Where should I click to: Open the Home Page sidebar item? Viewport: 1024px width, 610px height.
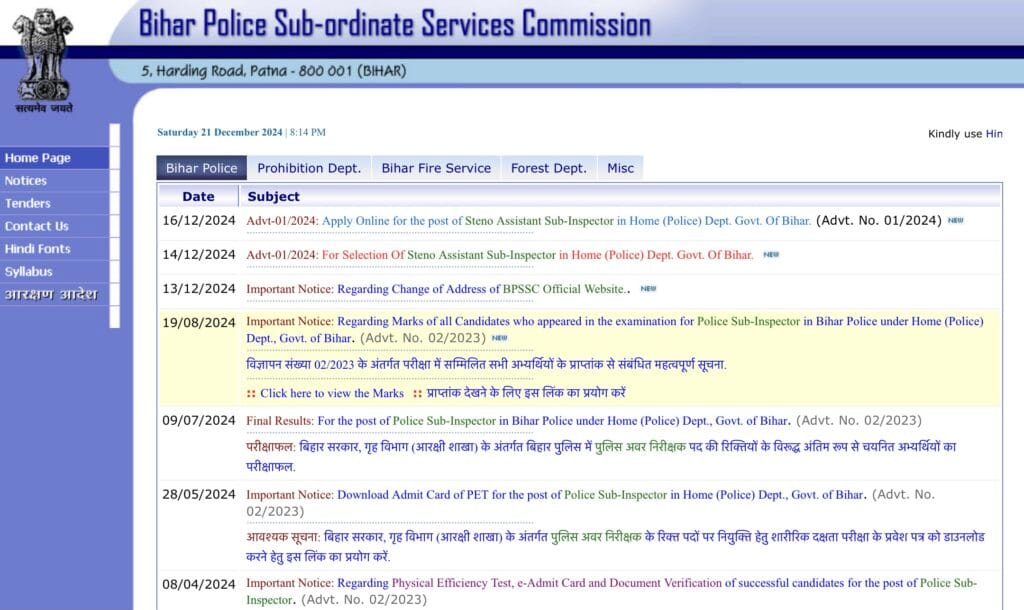click(55, 158)
